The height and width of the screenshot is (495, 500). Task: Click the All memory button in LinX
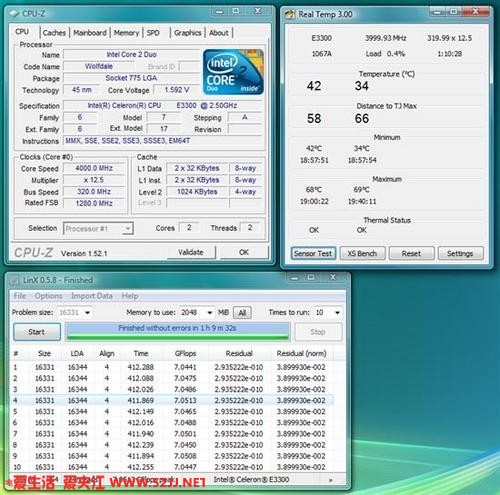click(x=242, y=313)
